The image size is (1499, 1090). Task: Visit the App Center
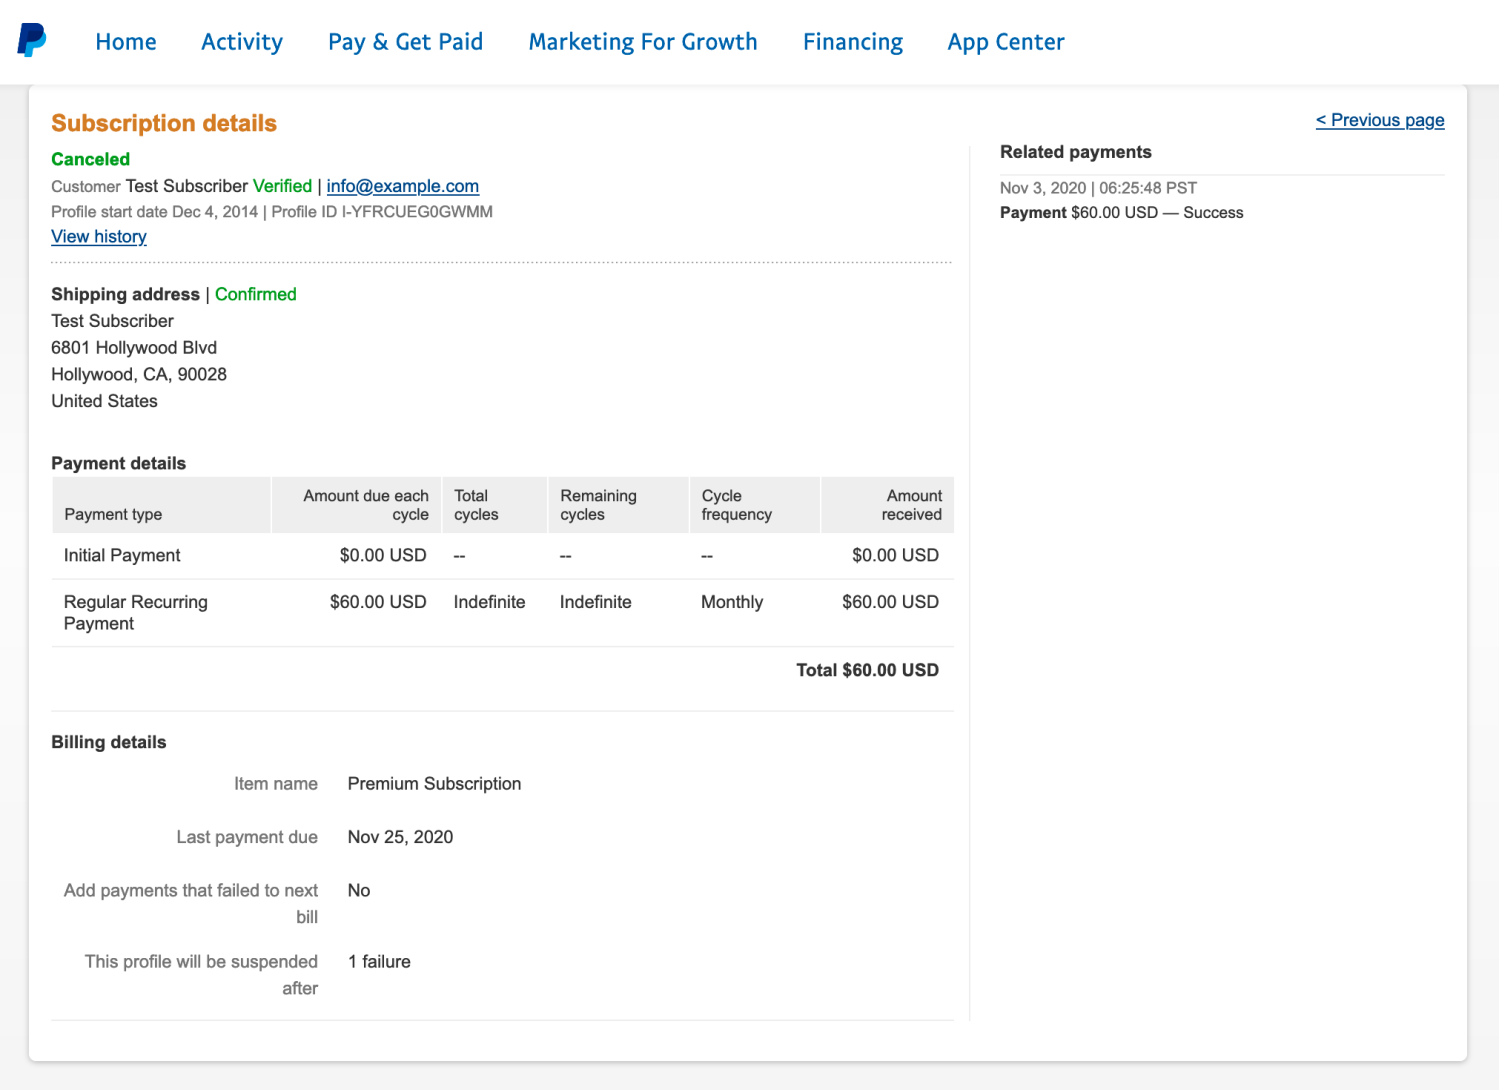click(x=1005, y=41)
